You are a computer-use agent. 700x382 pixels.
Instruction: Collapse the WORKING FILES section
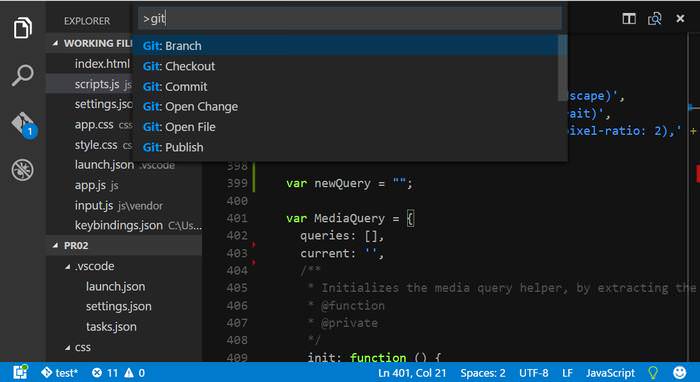[x=55, y=43]
